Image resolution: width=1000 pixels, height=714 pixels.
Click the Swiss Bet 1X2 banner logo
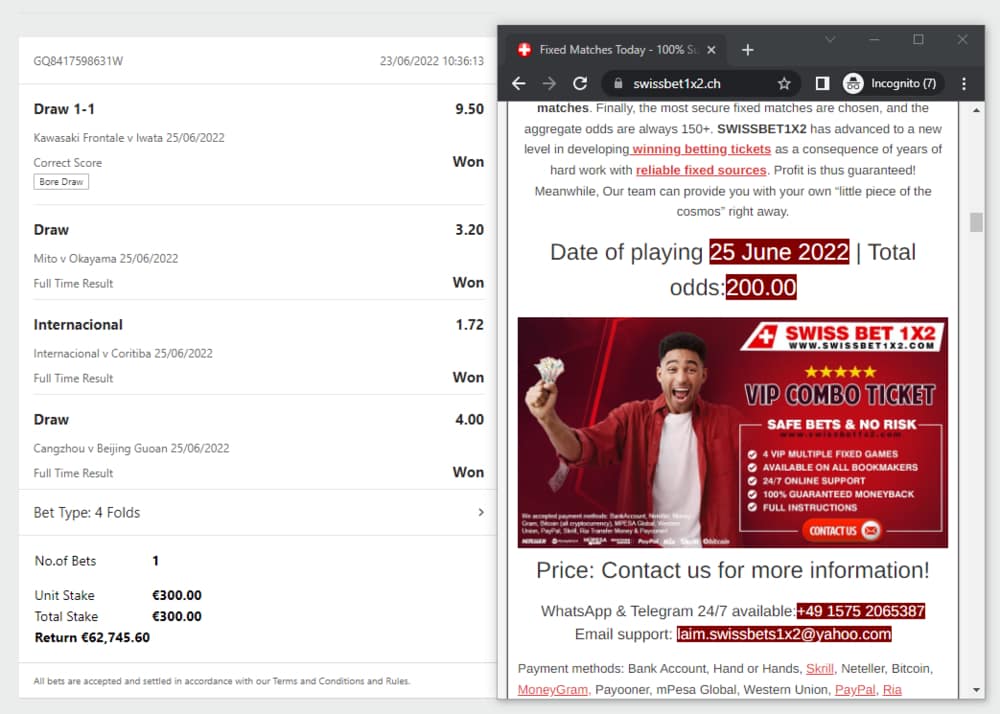tap(843, 336)
